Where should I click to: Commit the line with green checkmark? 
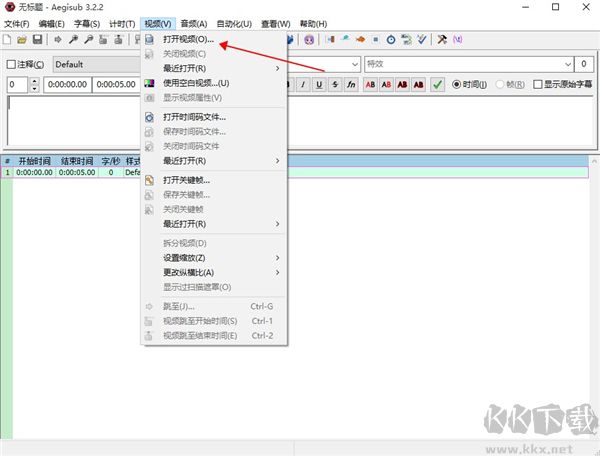click(439, 85)
